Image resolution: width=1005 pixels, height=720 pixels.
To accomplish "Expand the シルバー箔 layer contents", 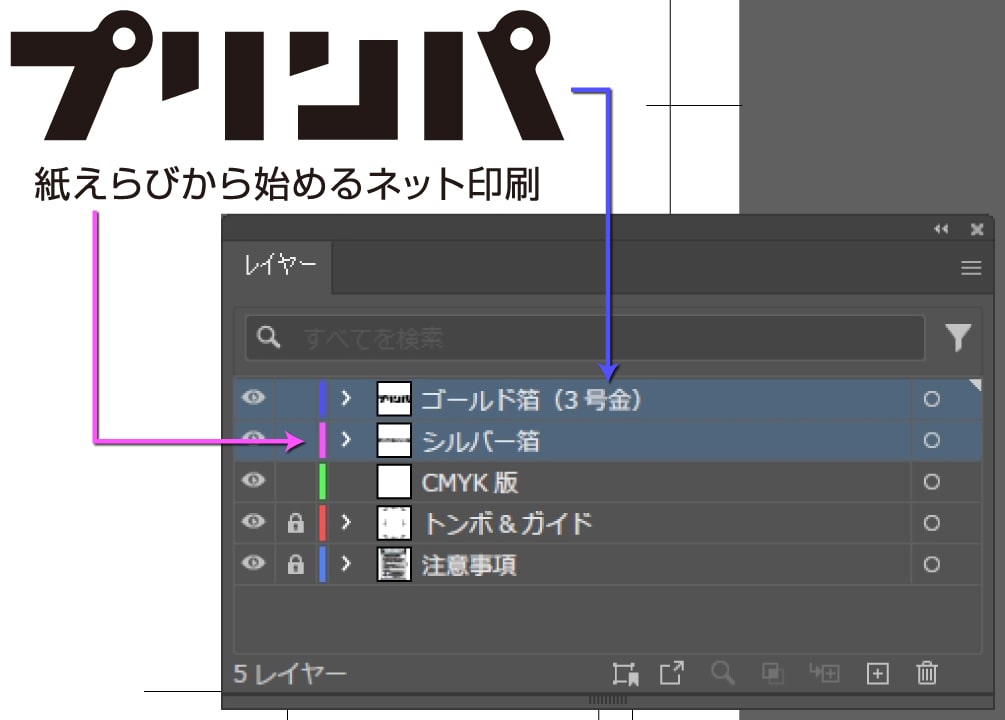I will pos(346,439).
